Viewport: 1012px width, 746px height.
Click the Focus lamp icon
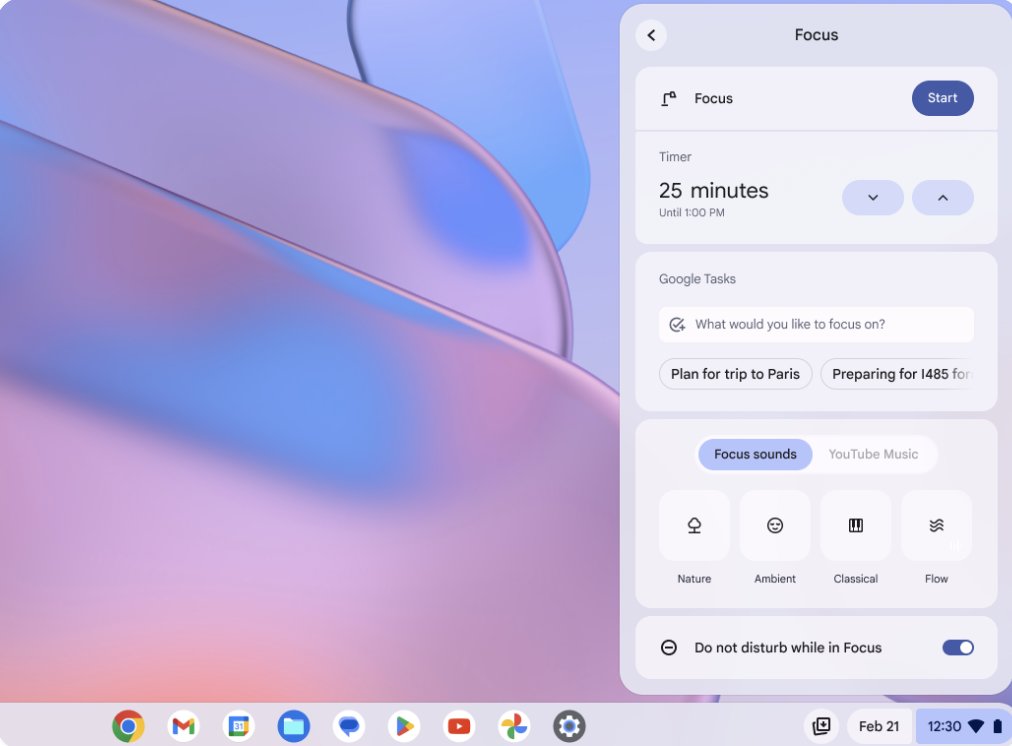pyautogui.click(x=669, y=99)
